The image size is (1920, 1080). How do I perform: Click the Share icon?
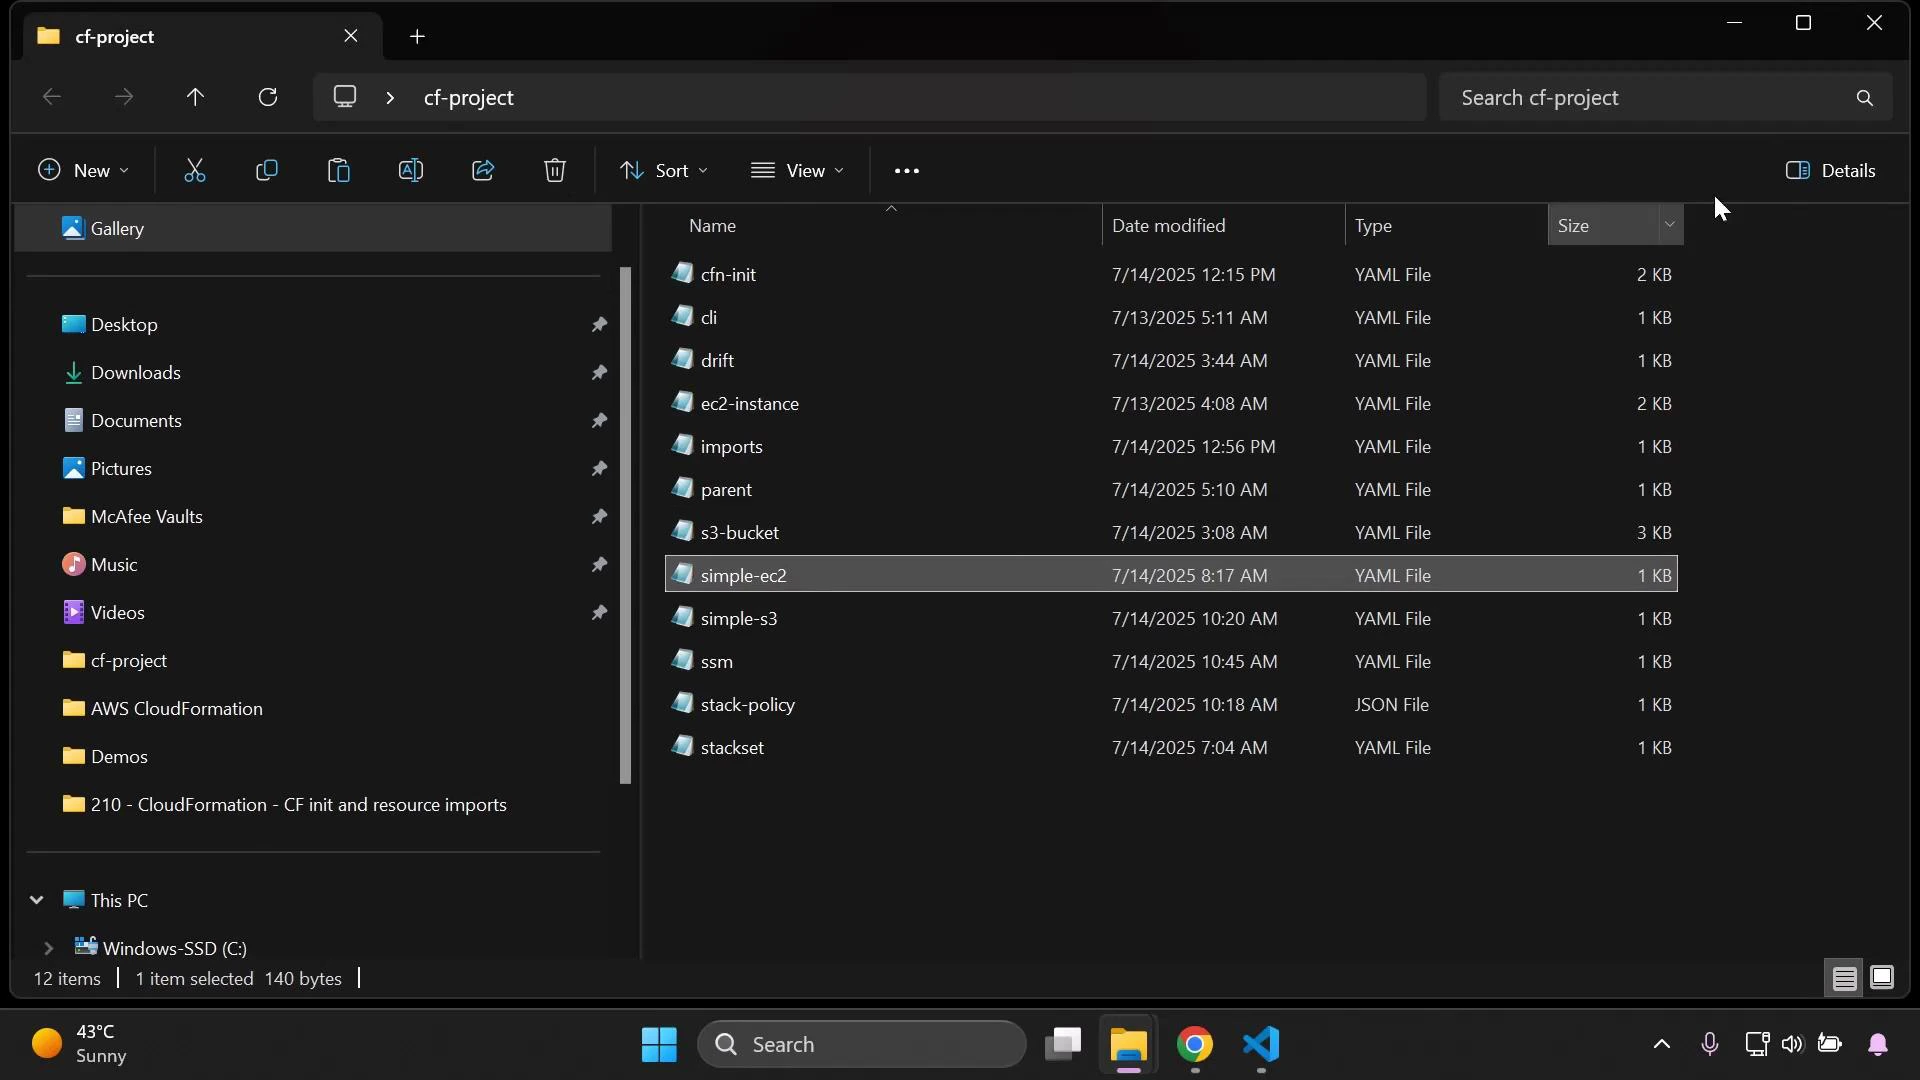(483, 170)
